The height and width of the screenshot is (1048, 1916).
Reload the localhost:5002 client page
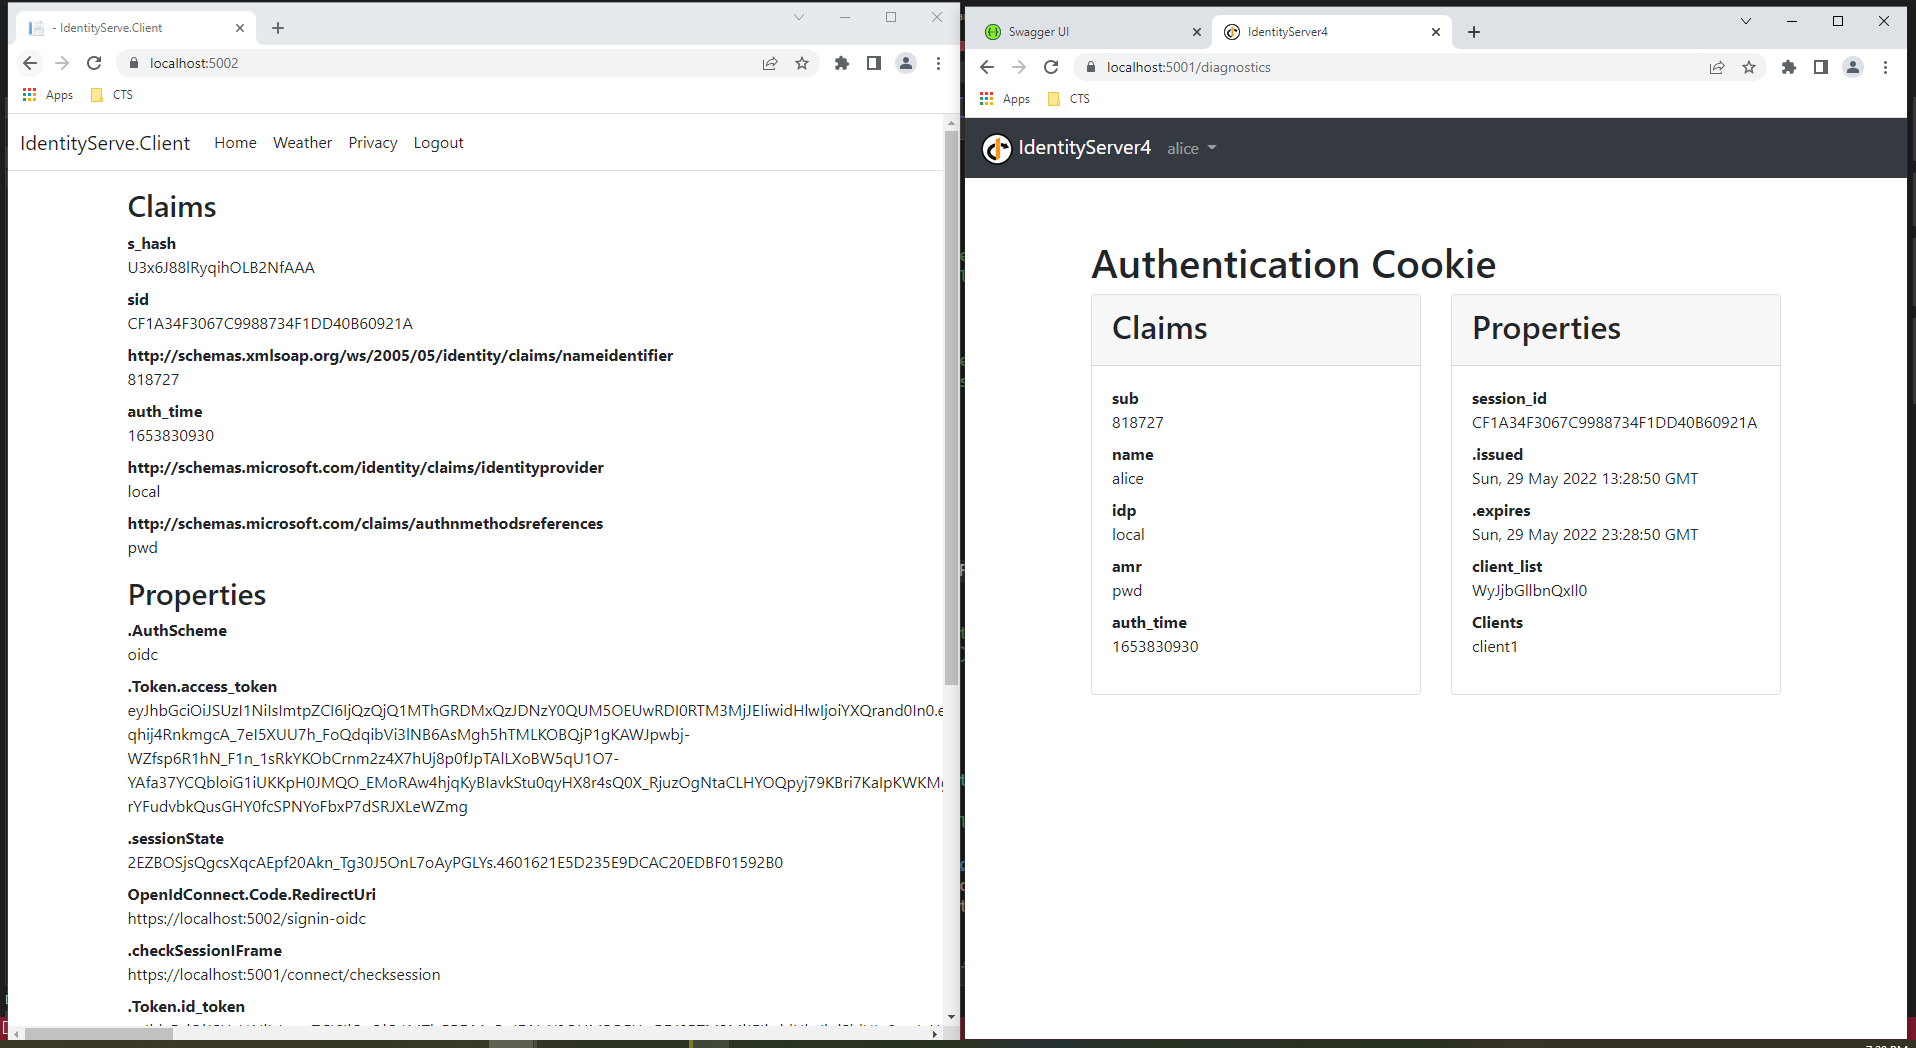coord(94,63)
